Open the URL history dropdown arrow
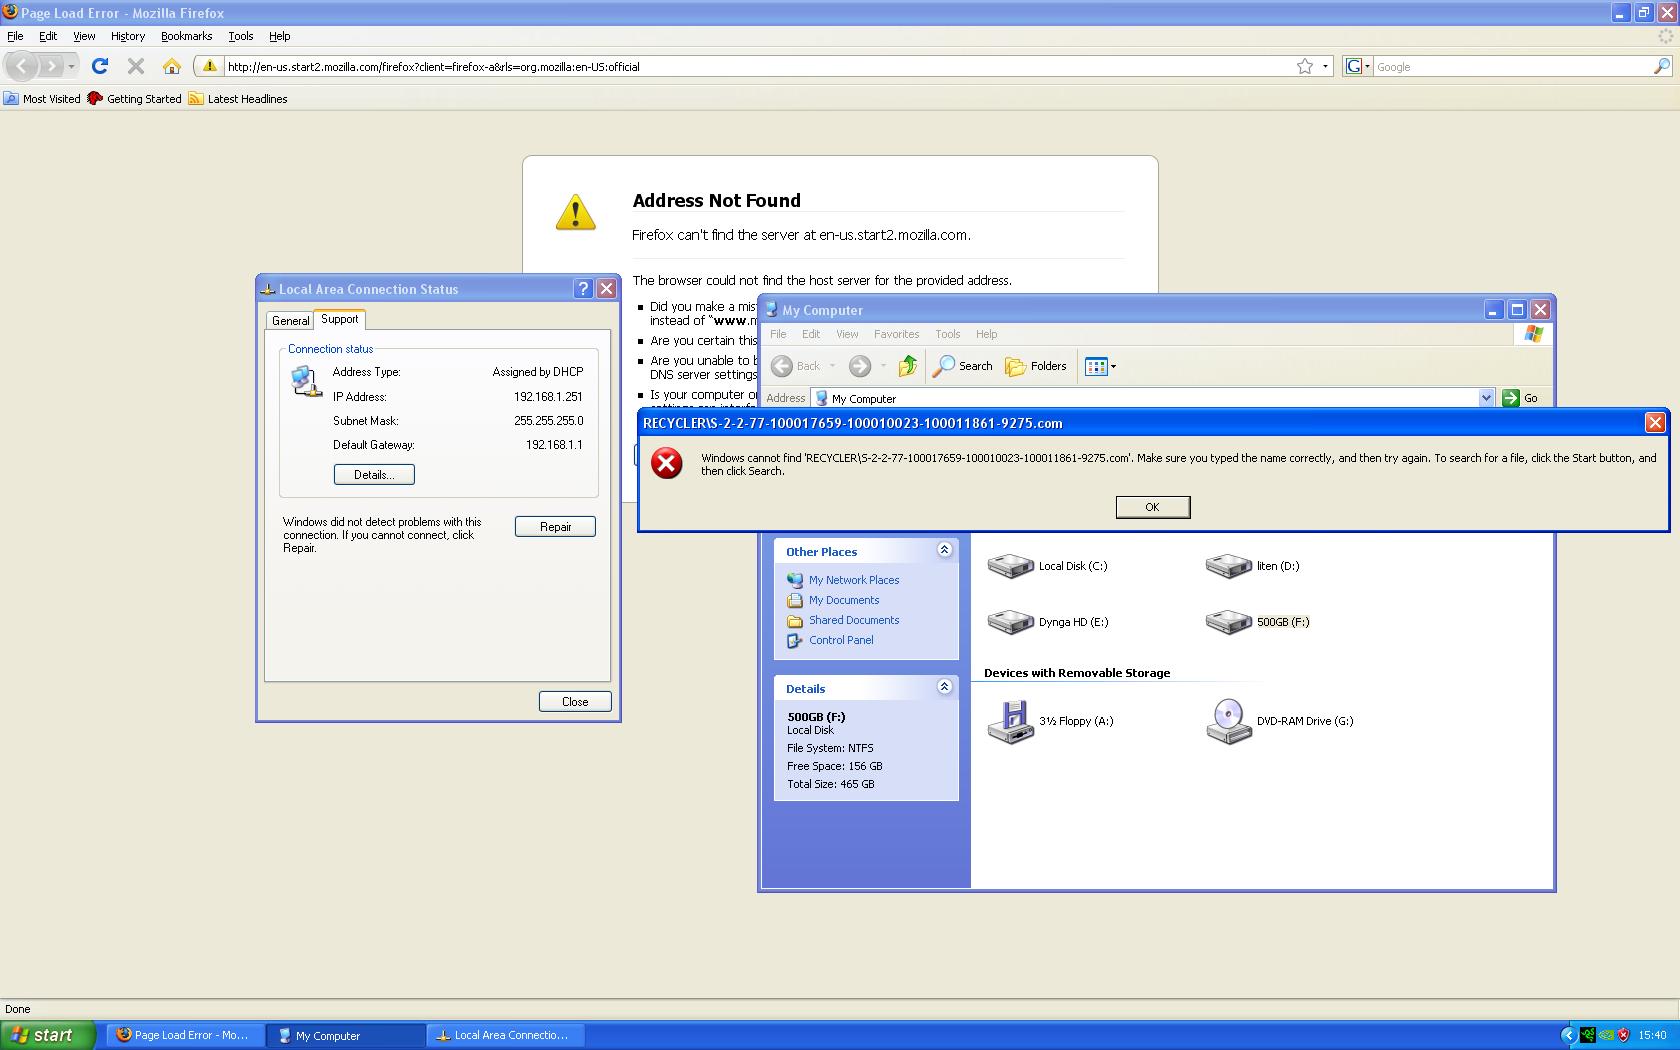This screenshot has height=1050, width=1680. pyautogui.click(x=1326, y=67)
